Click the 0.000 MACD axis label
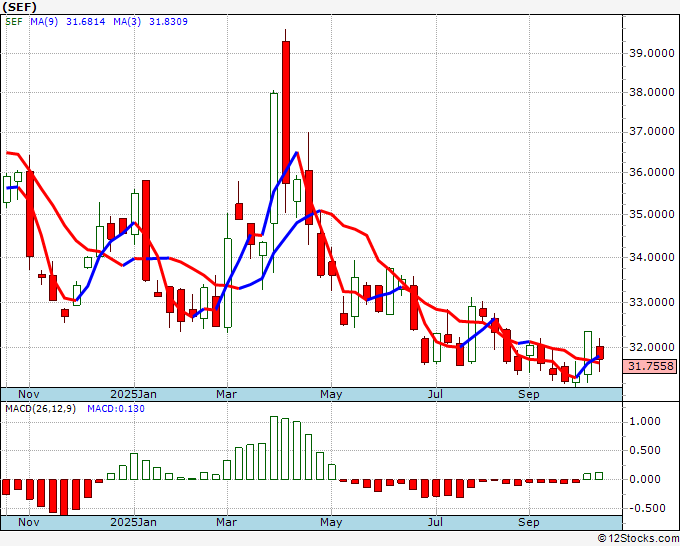The height and width of the screenshot is (546, 680). tap(644, 479)
